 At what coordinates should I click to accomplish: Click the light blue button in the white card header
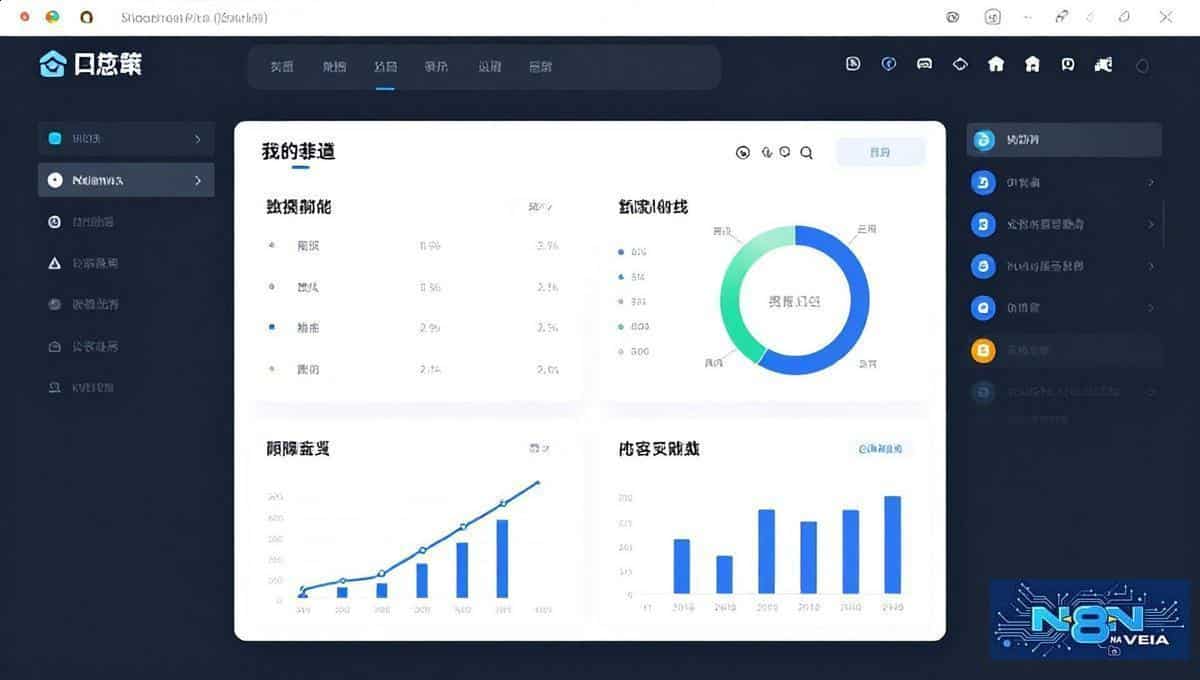point(880,152)
